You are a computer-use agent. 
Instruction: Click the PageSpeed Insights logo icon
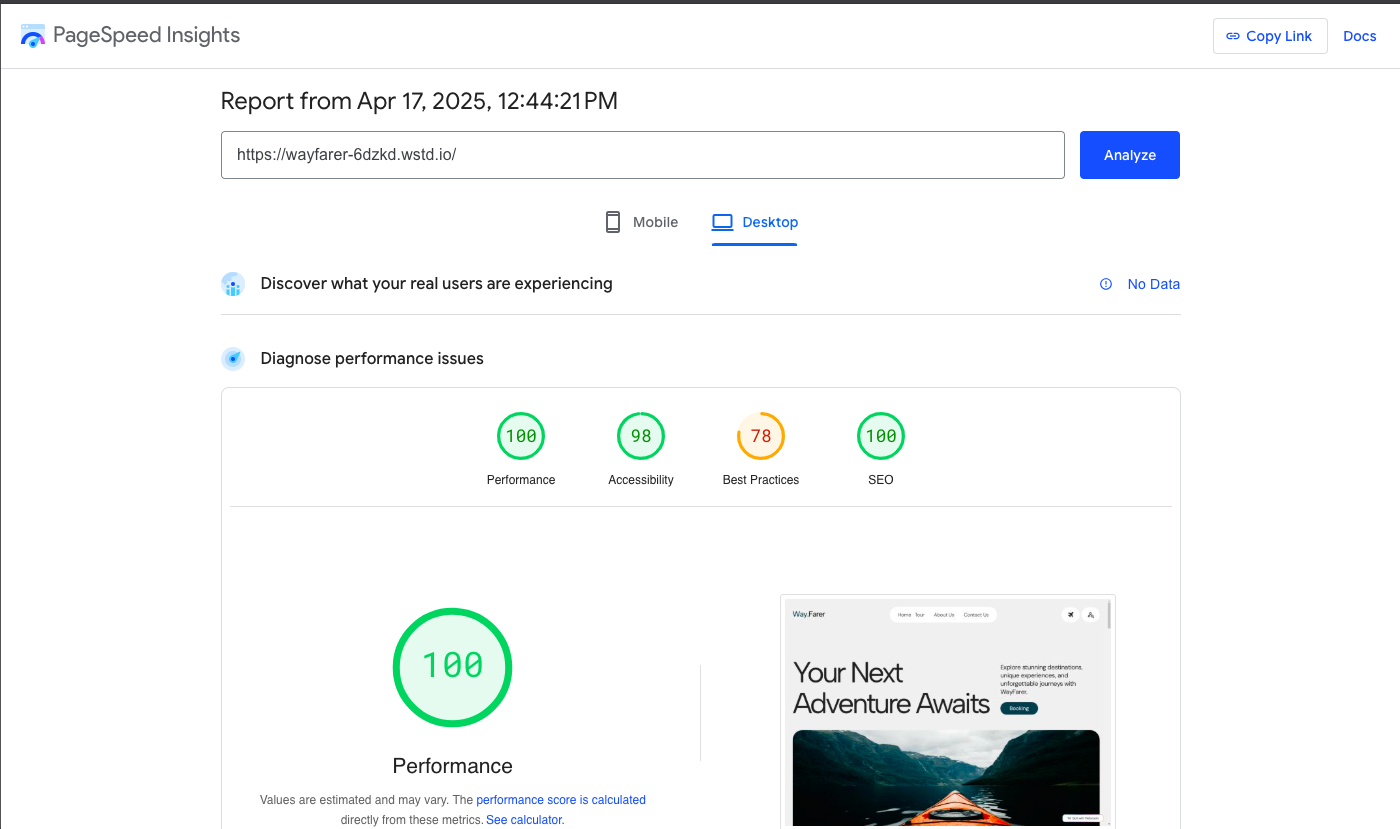[x=33, y=36]
